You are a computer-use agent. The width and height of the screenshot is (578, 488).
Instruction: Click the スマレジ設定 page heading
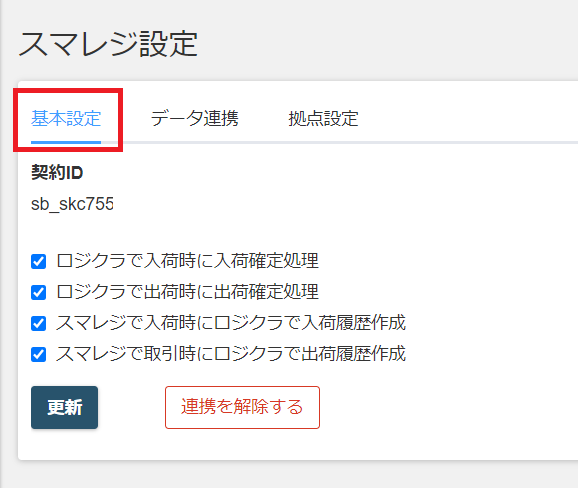click(108, 44)
